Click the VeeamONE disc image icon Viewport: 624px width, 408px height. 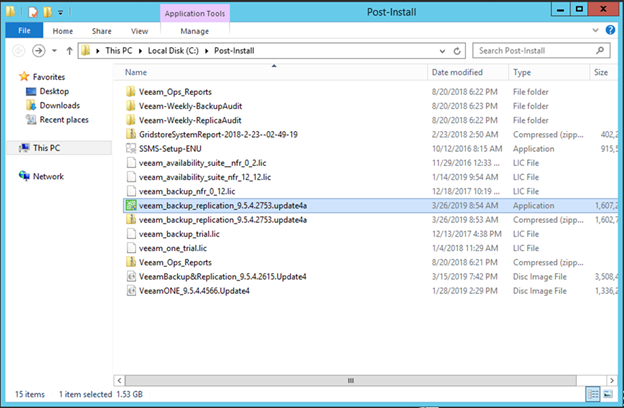(131, 291)
